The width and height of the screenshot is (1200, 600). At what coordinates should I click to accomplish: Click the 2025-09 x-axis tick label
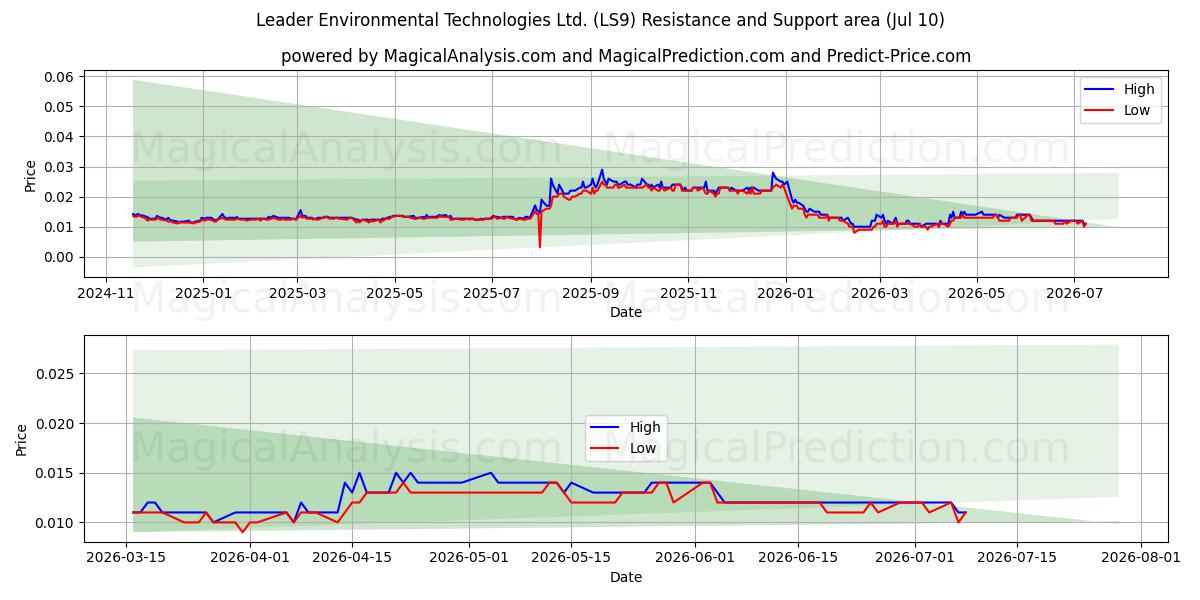coord(590,294)
